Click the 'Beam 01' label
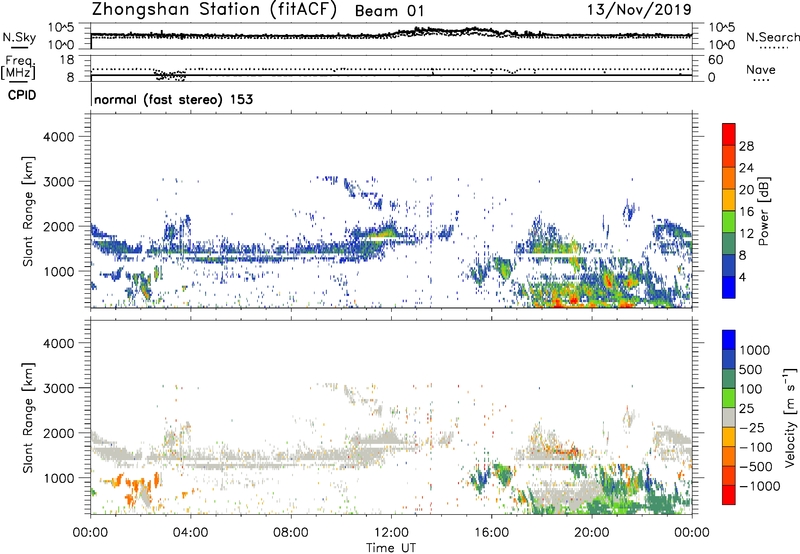 tap(389, 11)
